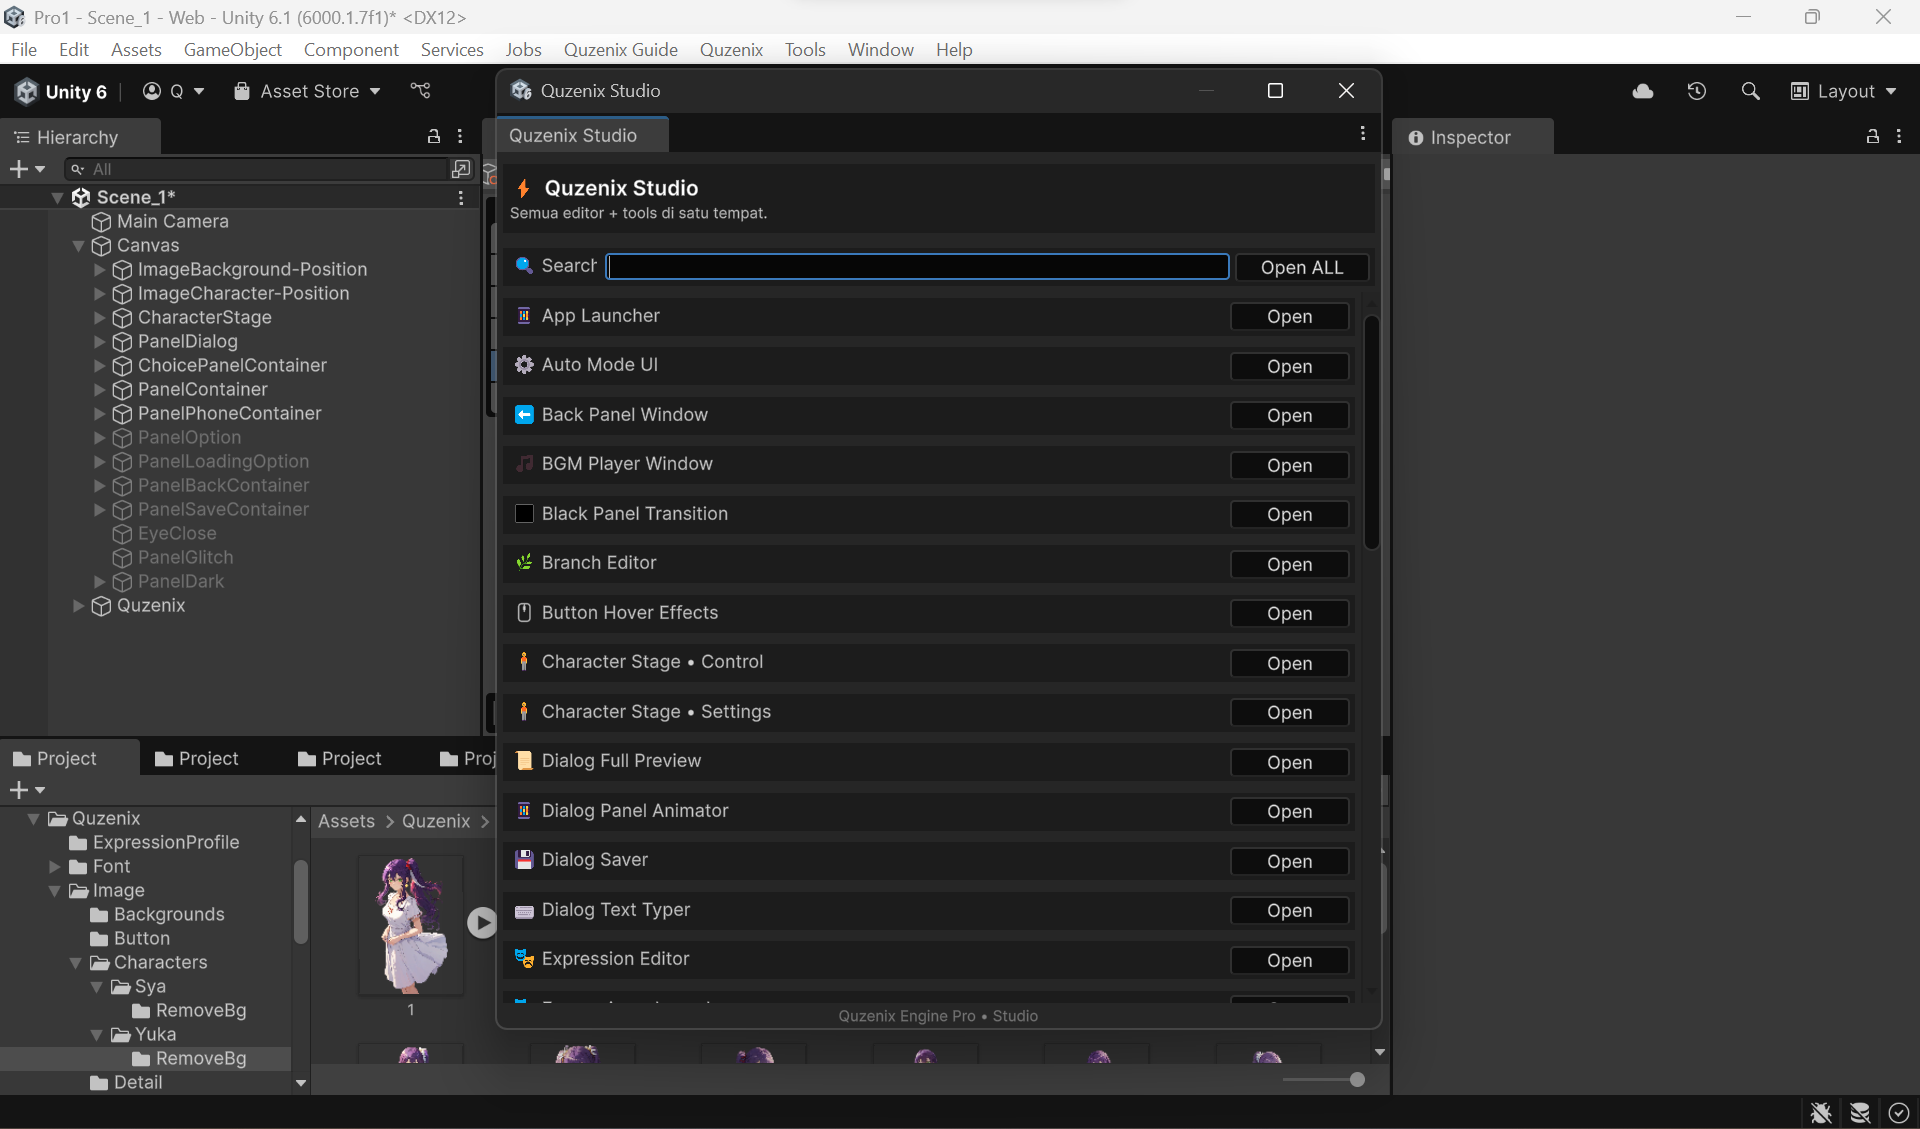
Task: Click the global search magnifier icon
Action: point(1751,91)
